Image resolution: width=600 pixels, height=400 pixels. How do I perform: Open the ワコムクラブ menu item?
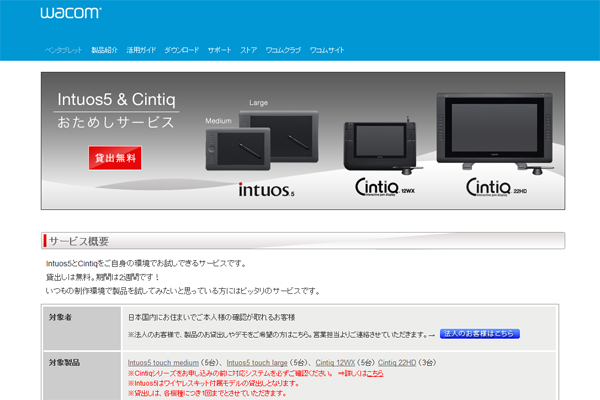point(283,50)
